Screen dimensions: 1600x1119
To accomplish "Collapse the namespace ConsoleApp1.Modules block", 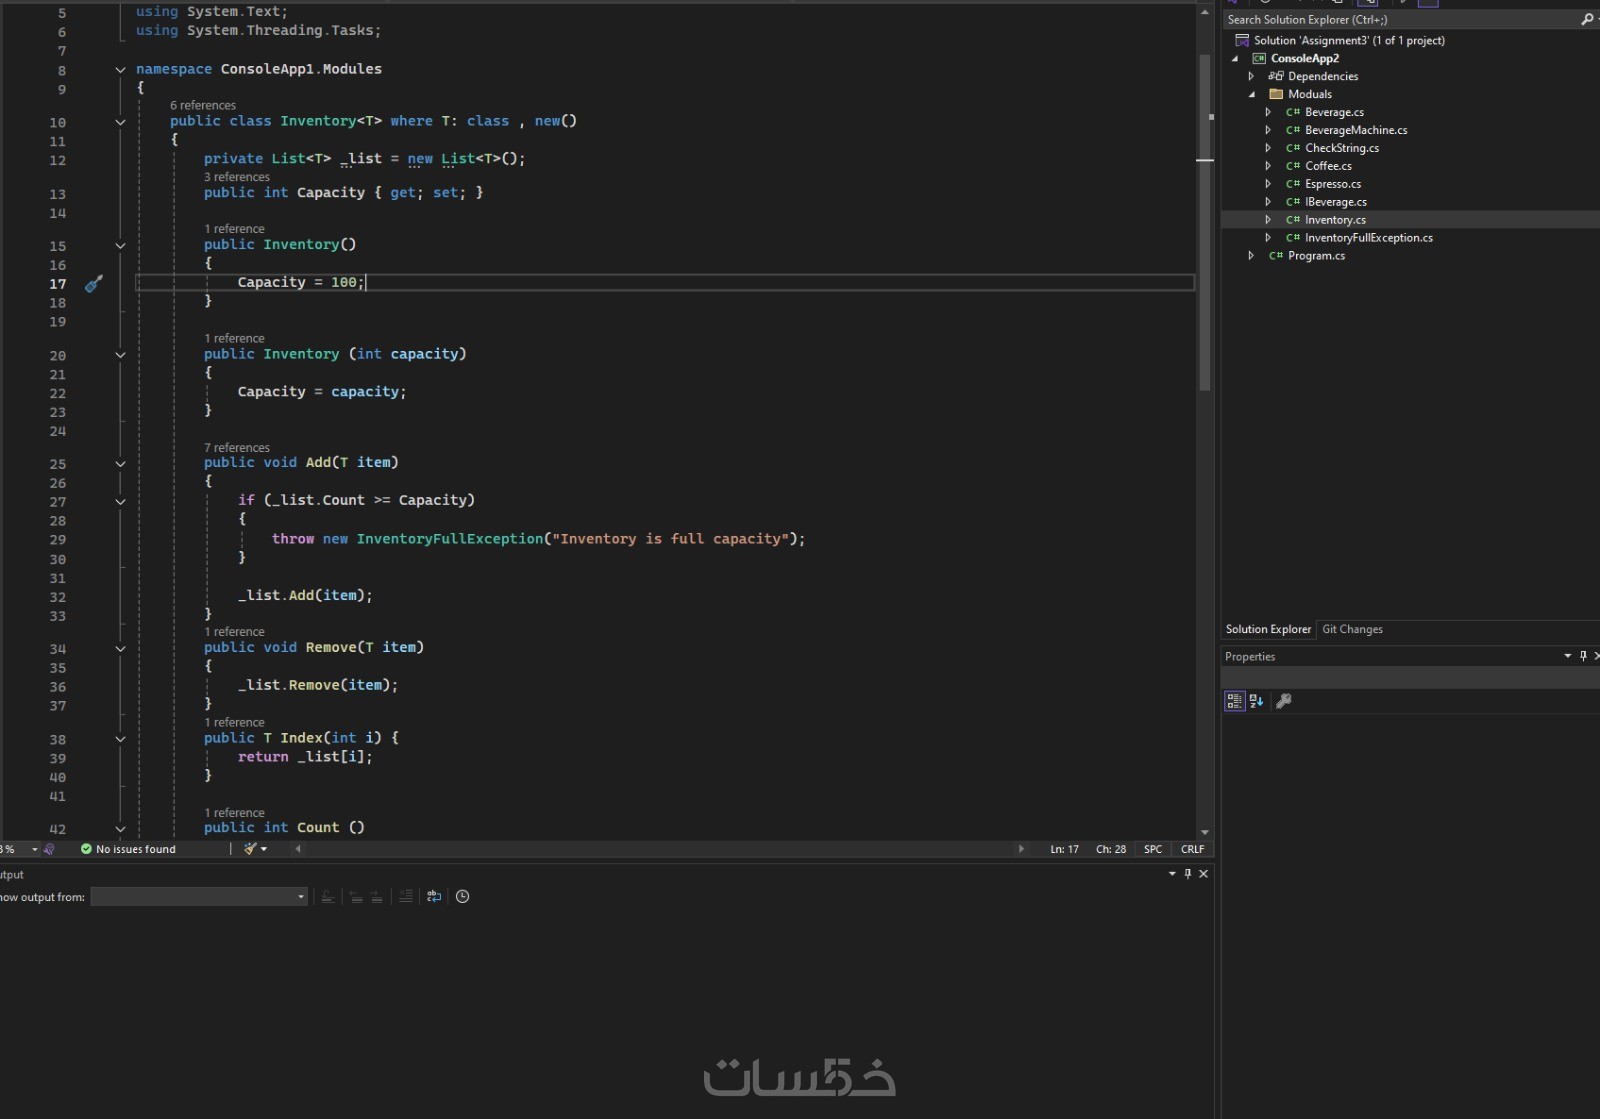I will tap(120, 70).
